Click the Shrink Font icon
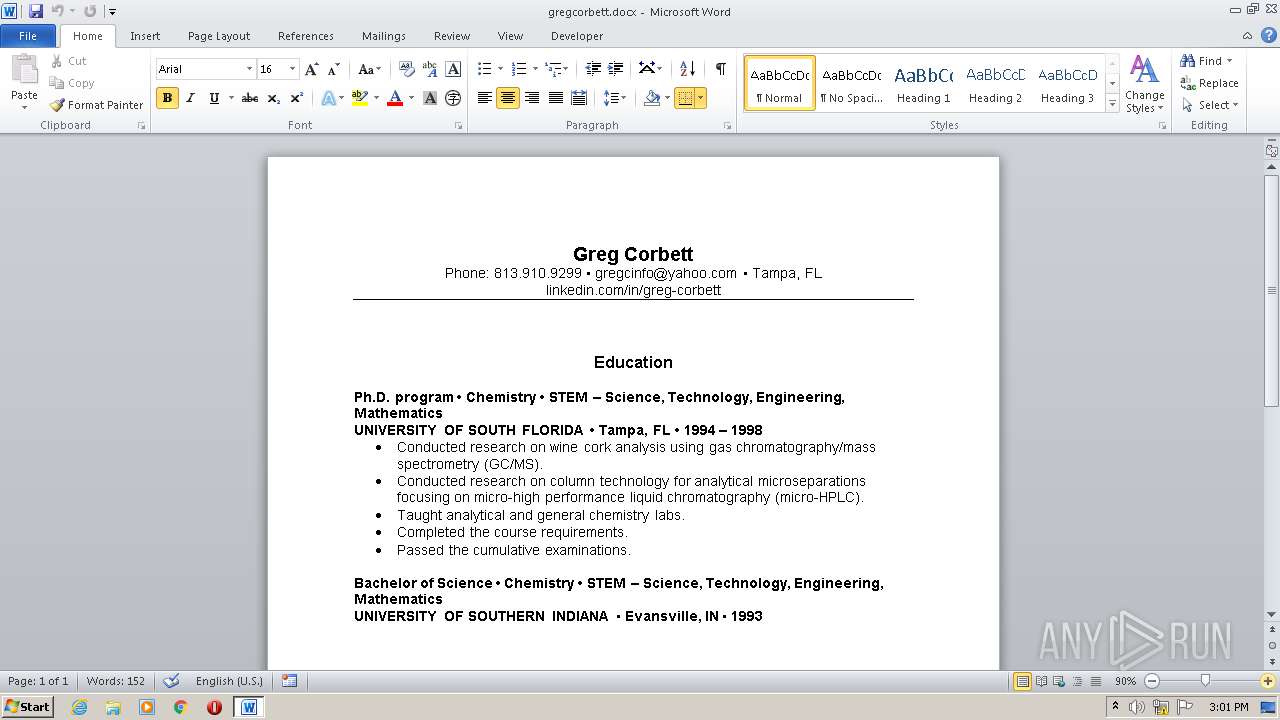 (x=334, y=69)
